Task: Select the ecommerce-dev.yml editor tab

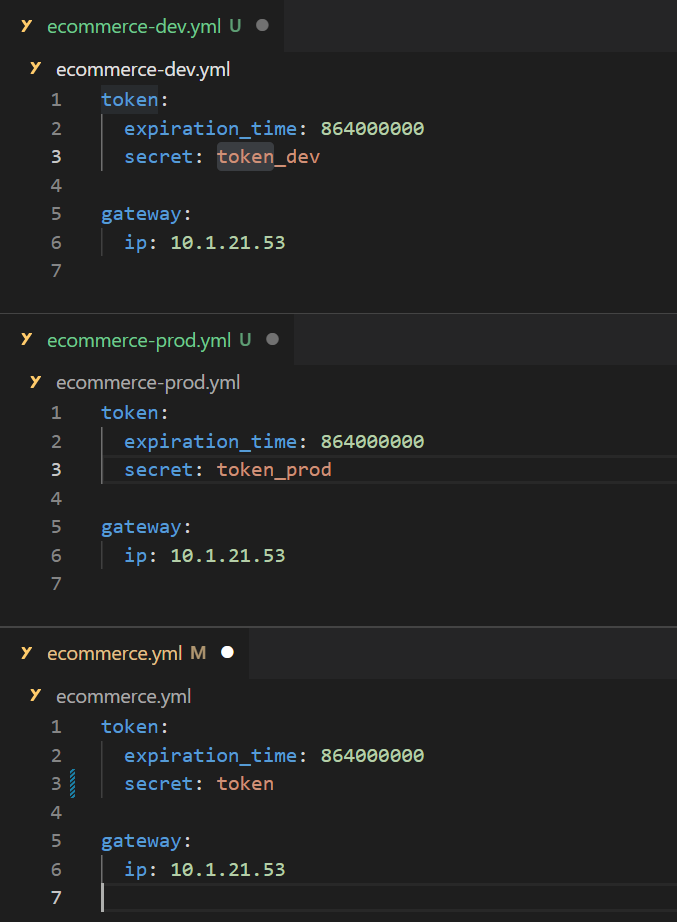Action: click(x=142, y=26)
